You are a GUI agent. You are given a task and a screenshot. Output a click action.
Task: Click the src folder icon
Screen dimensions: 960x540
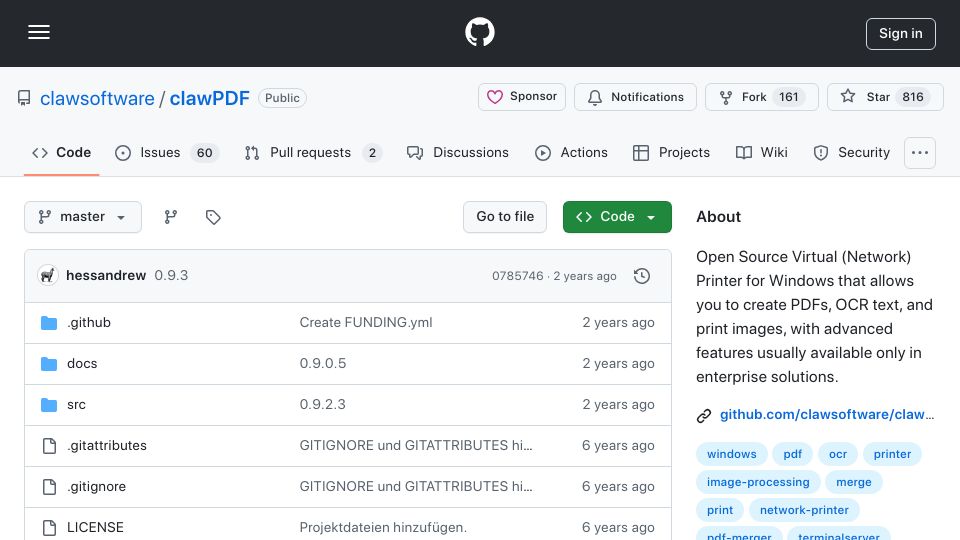tap(49, 405)
